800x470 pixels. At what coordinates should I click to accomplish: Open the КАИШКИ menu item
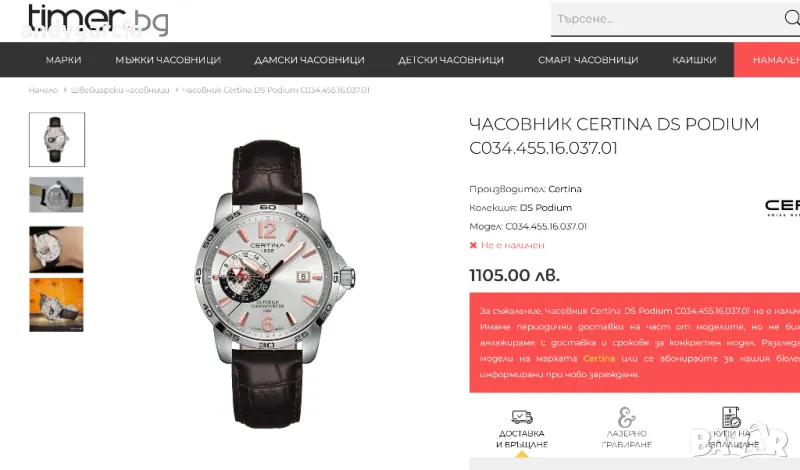click(694, 60)
